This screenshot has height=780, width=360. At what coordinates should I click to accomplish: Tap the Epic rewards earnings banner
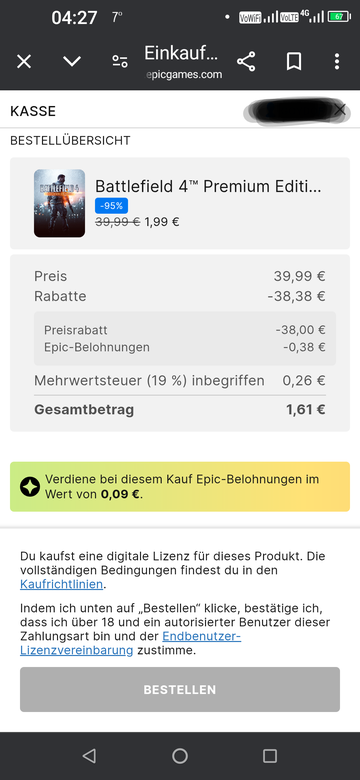coord(180,487)
